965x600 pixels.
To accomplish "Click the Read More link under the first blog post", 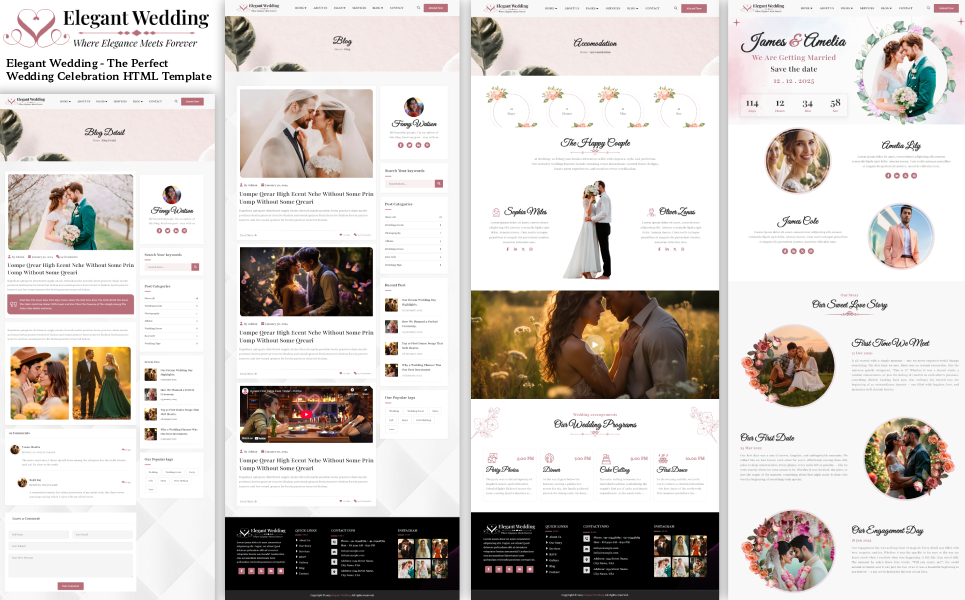I will (248, 235).
